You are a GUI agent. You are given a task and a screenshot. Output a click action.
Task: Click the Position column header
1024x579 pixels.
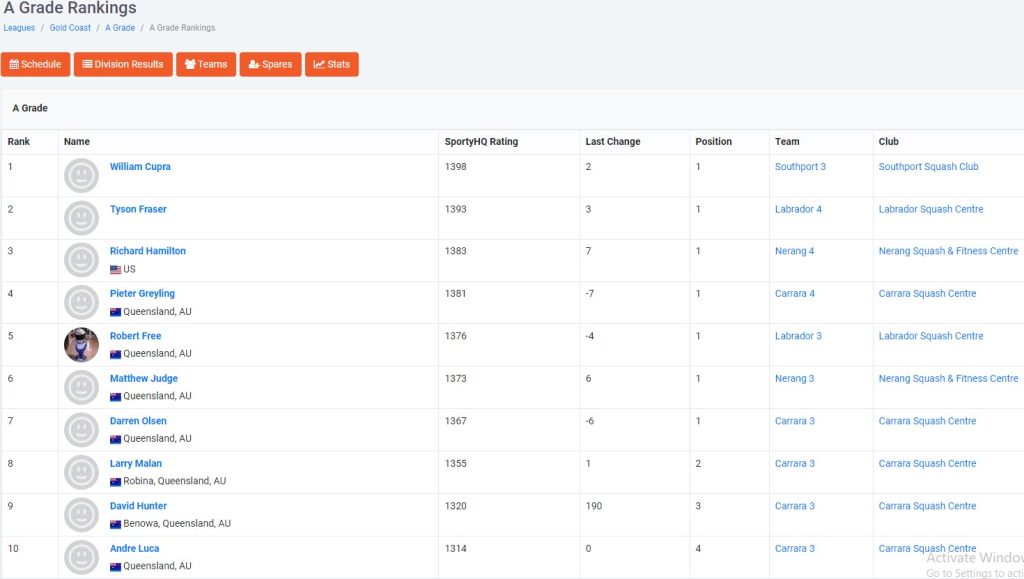pos(713,142)
